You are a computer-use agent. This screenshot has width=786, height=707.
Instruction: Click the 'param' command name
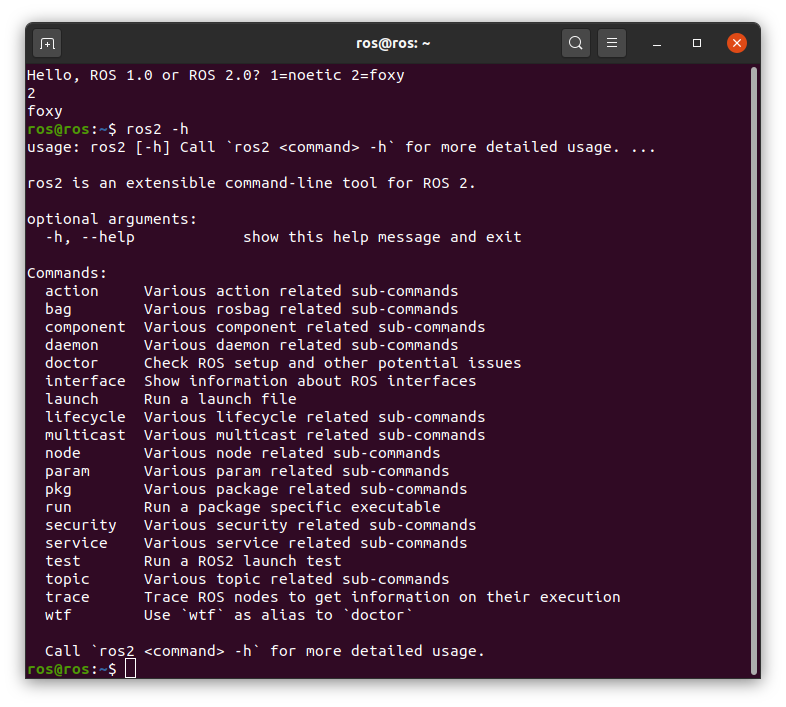[x=67, y=471]
